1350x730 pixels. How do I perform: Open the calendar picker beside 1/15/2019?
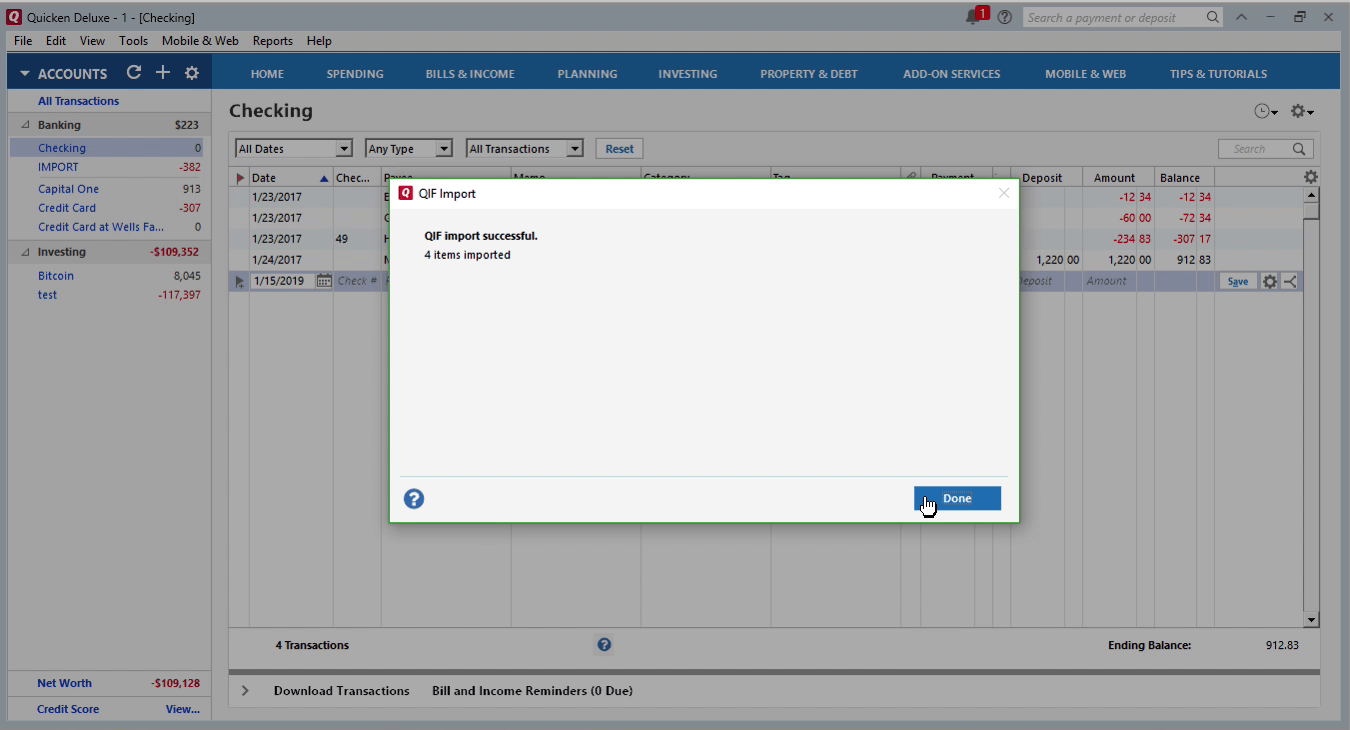coord(323,281)
